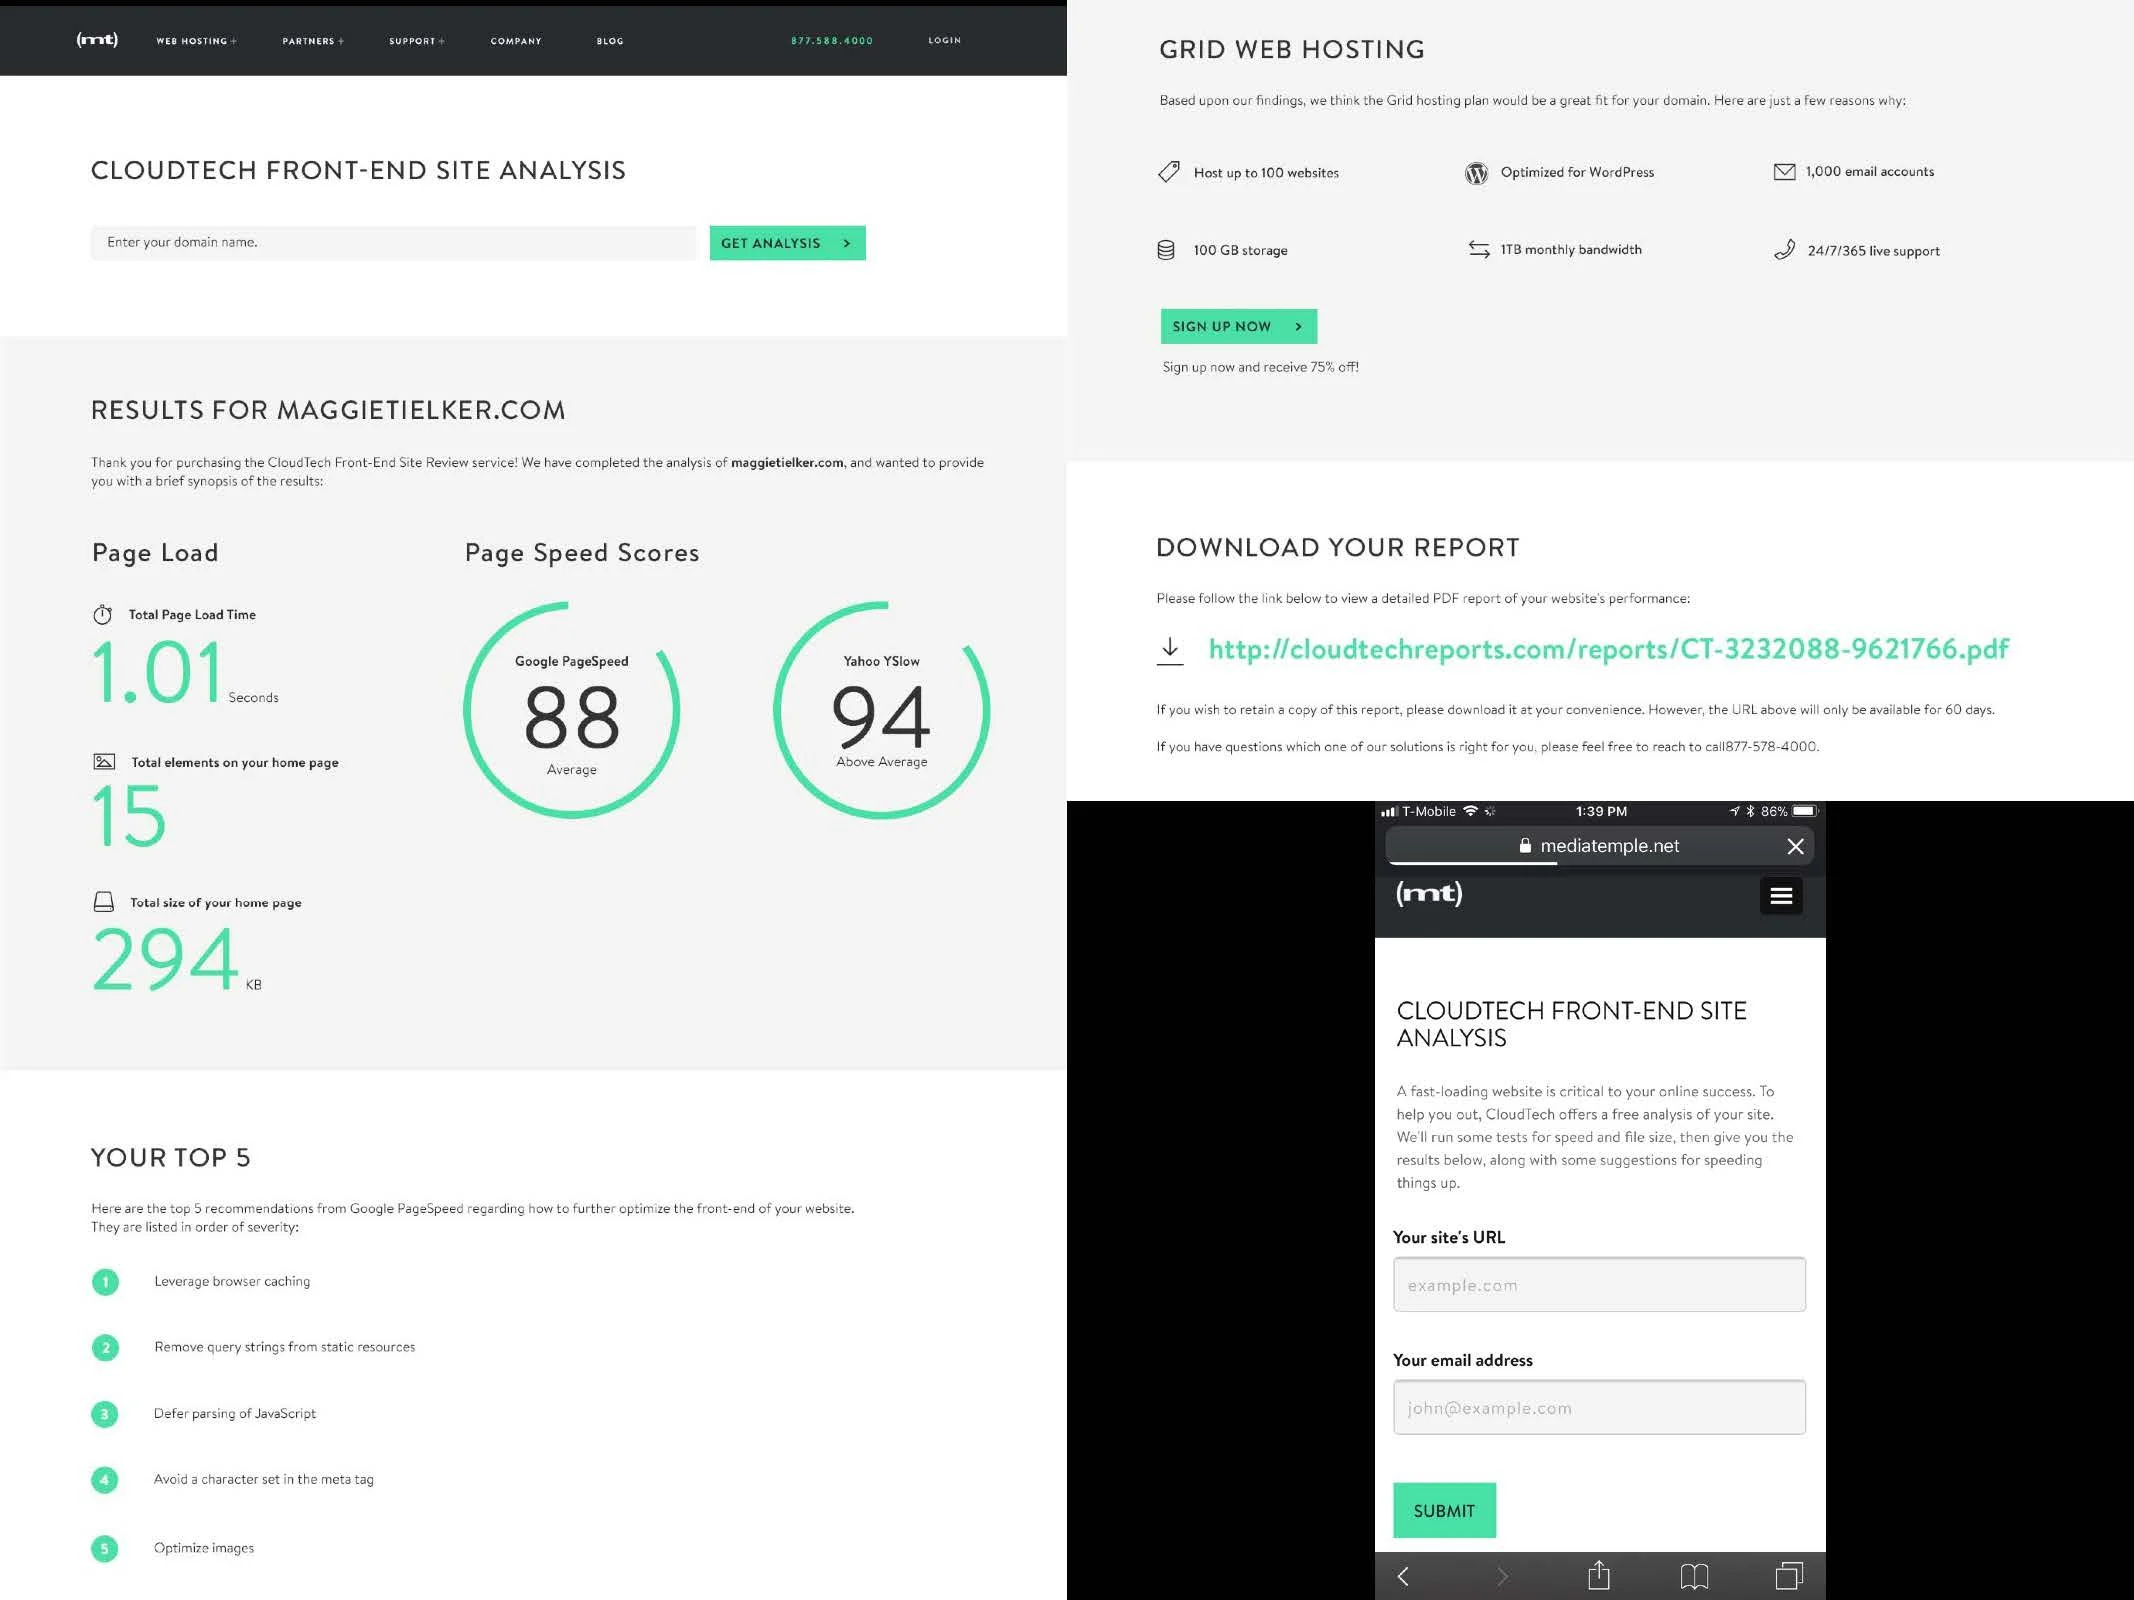Image resolution: width=2134 pixels, height=1600 pixels.
Task: Click the phone icon by 24/7/365 live support
Action: [1784, 250]
